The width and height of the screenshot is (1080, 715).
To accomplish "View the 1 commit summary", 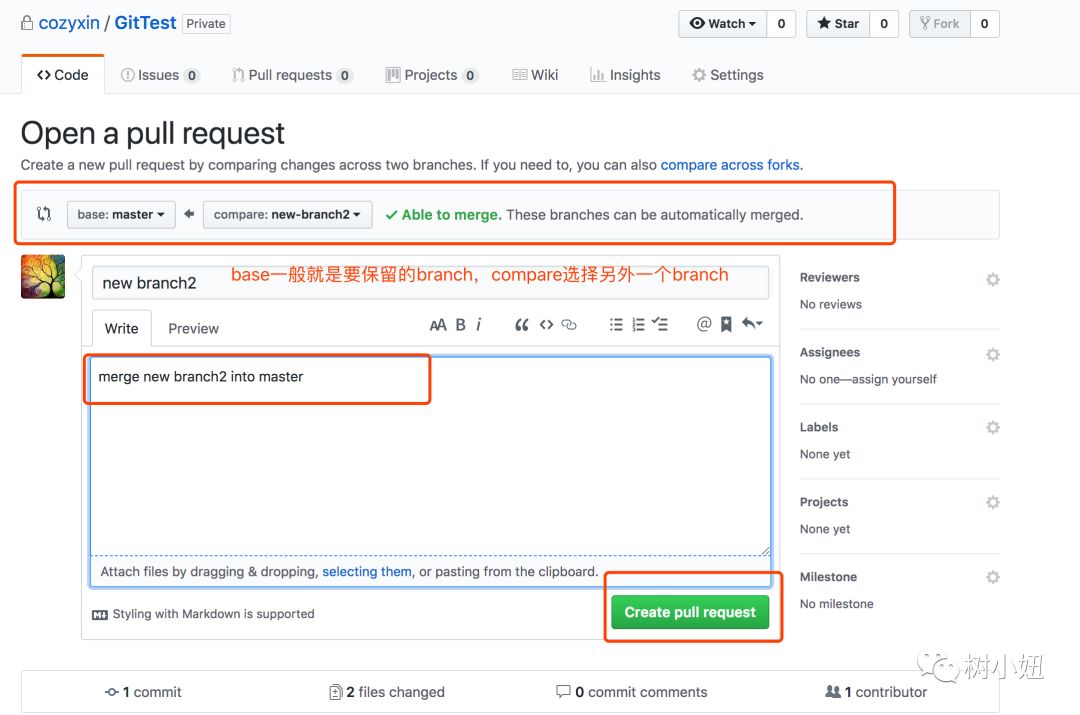I will (143, 692).
